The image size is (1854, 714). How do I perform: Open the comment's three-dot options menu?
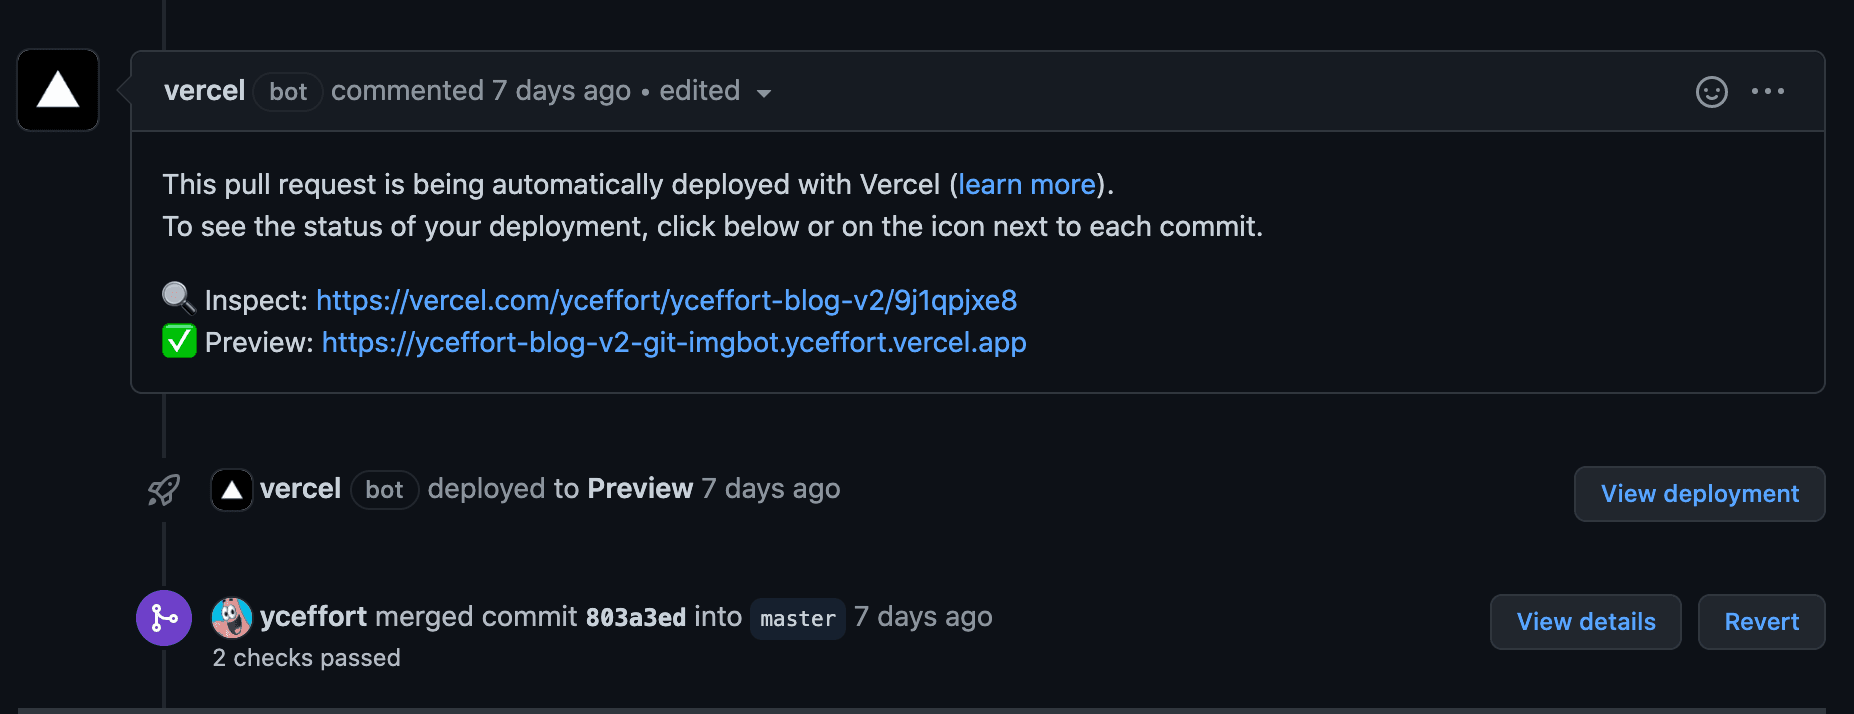point(1767,92)
